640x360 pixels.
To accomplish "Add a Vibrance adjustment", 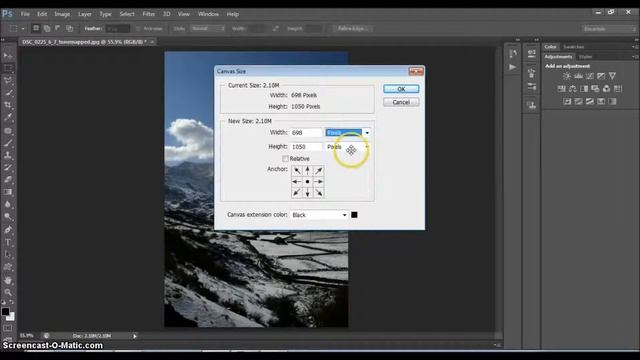I will [x=612, y=76].
